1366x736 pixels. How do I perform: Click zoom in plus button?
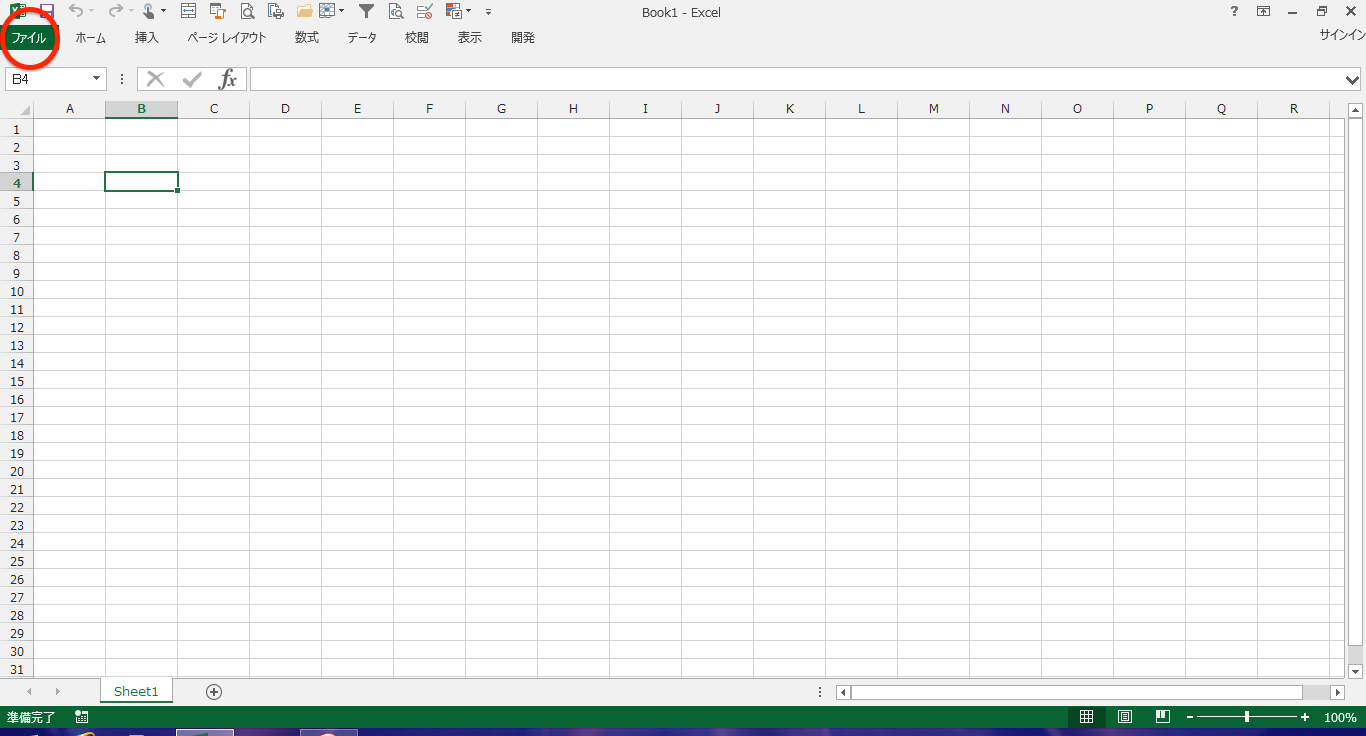(1305, 717)
